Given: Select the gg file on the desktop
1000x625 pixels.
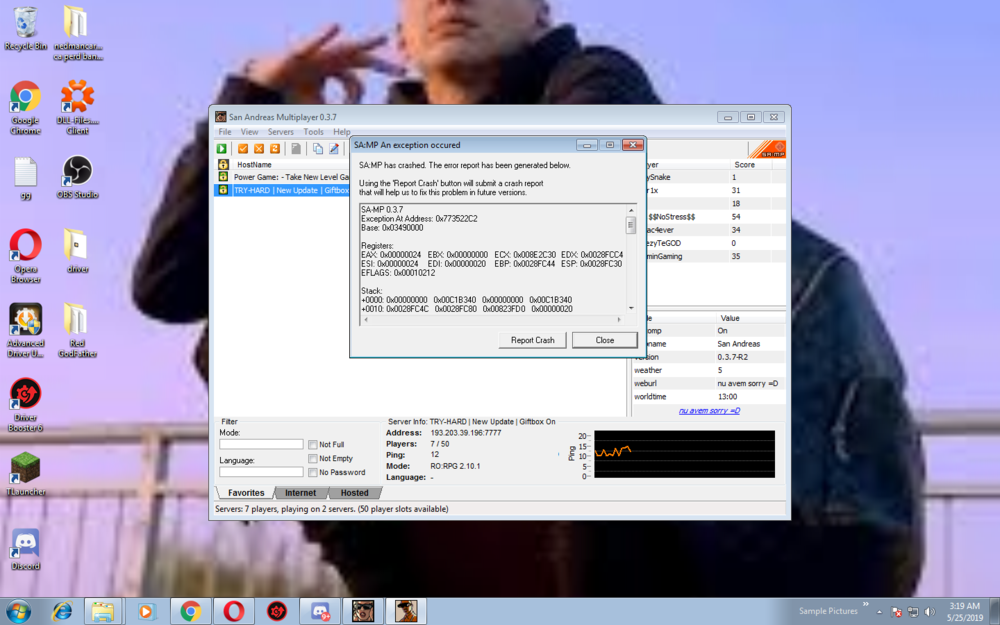Looking at the screenshot, I should click(26, 177).
